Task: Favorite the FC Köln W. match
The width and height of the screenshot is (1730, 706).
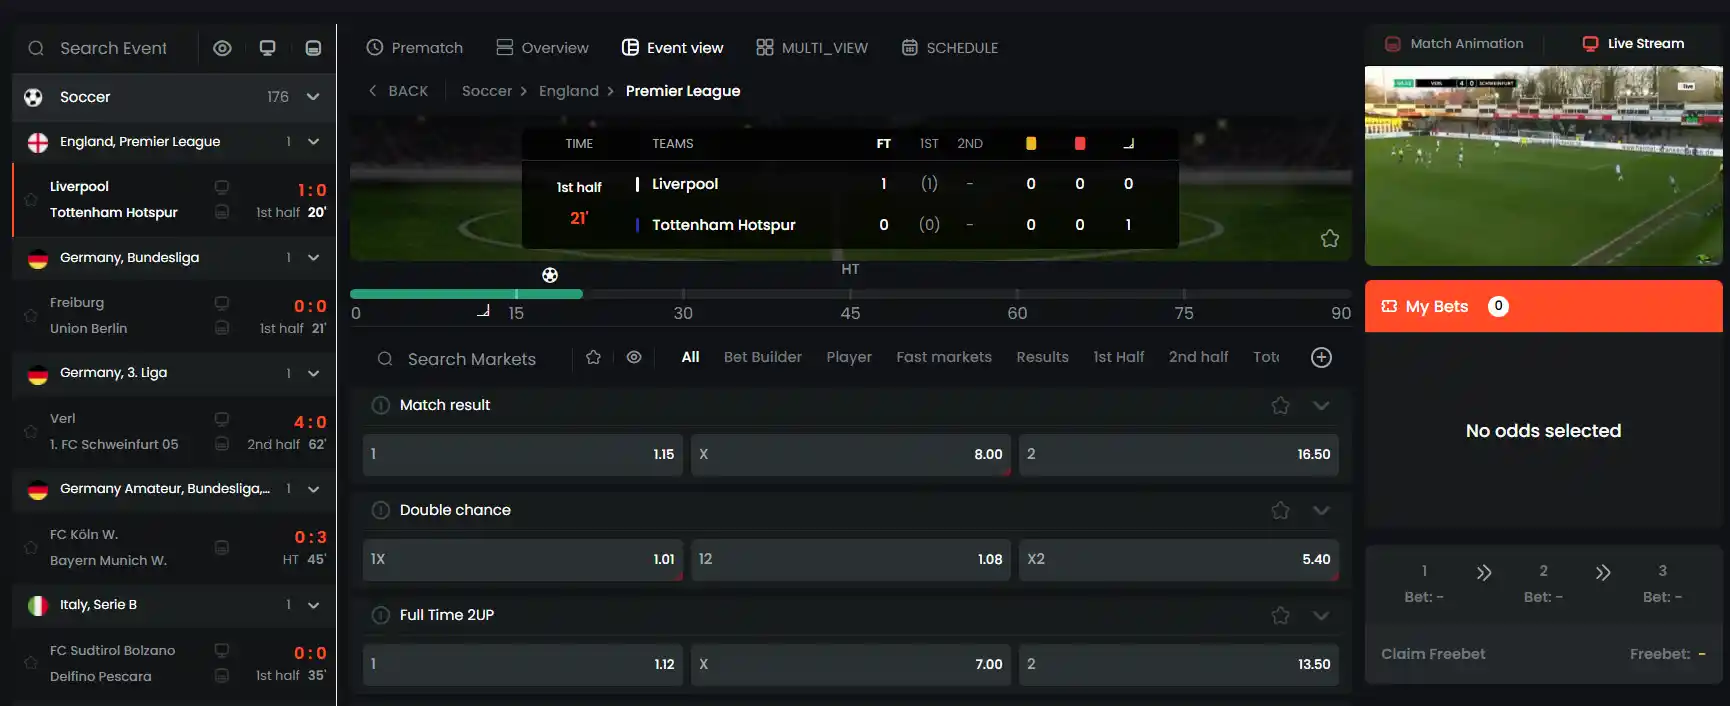Action: (x=31, y=547)
